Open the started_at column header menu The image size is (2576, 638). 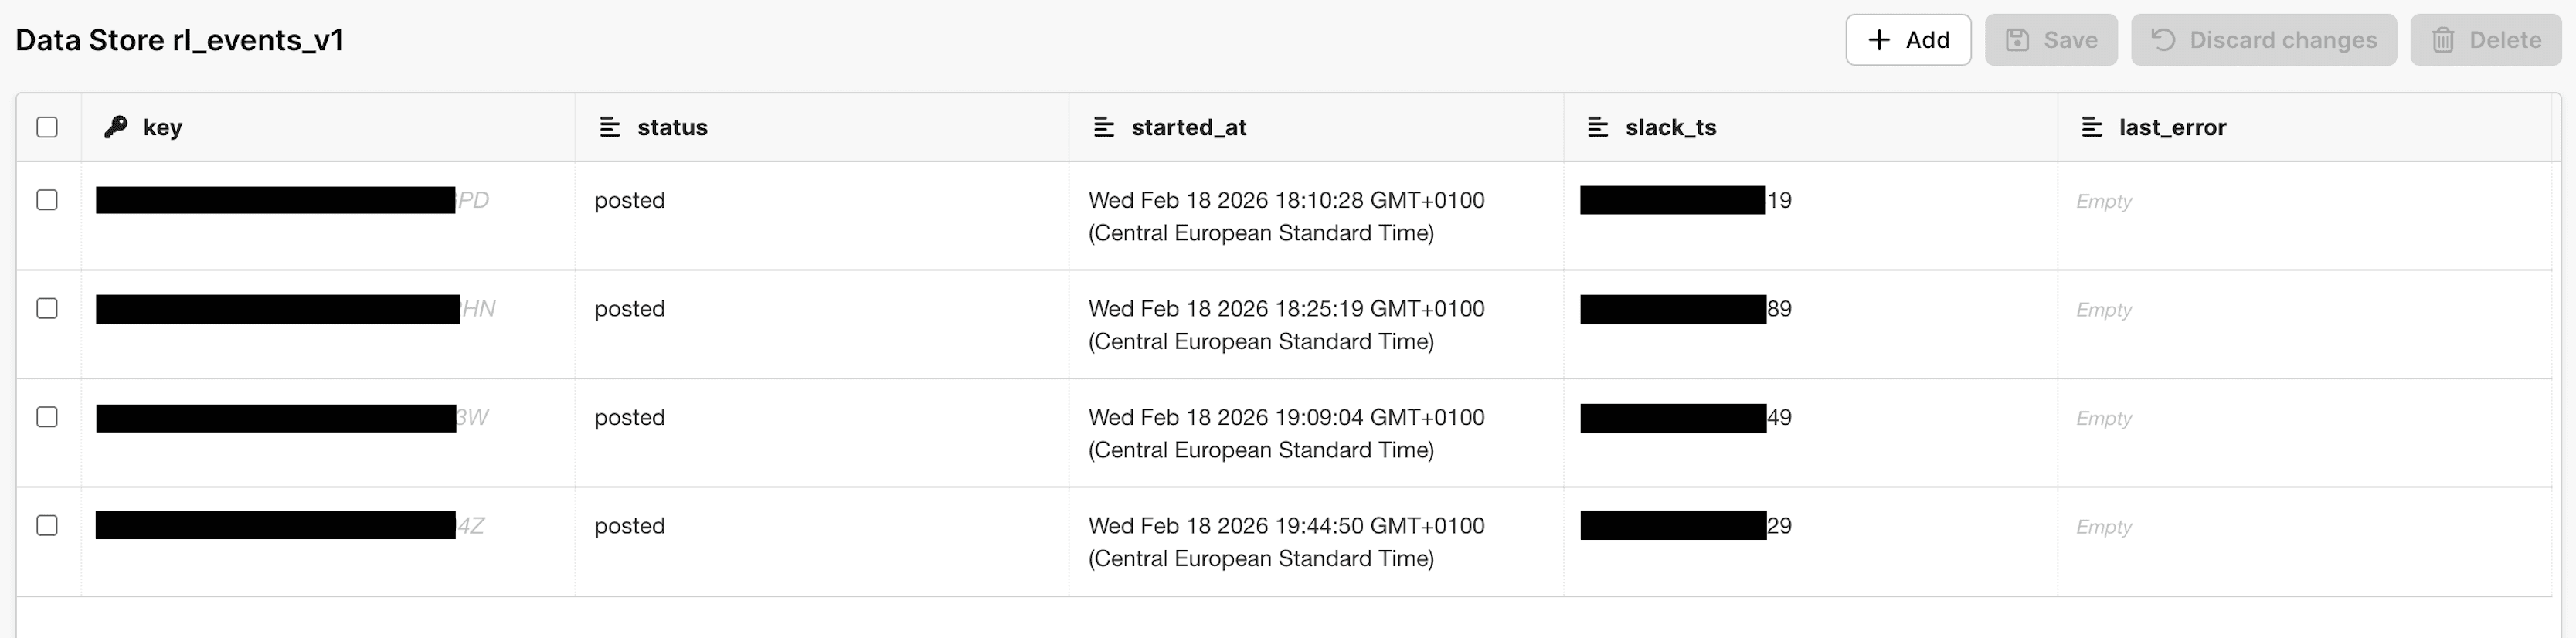(x=1103, y=127)
